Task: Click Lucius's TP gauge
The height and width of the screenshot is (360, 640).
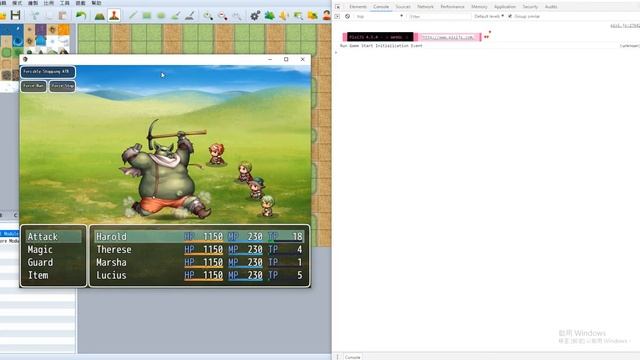Action: point(285,276)
